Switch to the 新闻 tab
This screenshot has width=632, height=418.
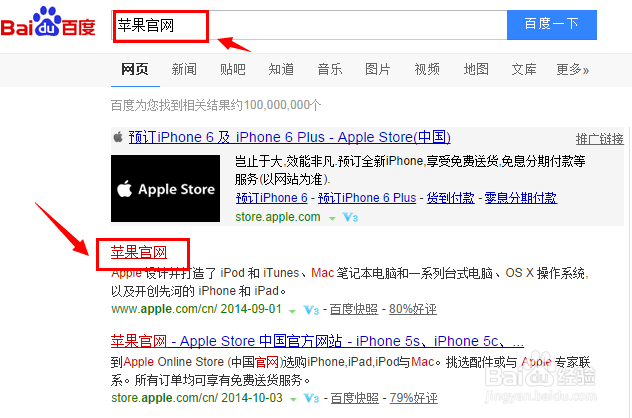(x=184, y=69)
